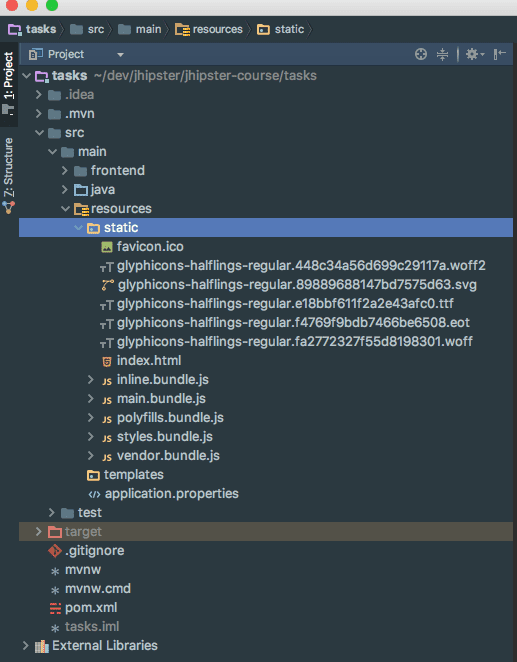Image resolution: width=517 pixels, height=662 pixels.
Task: Open the Z: Structure side tab
Action: [x=8, y=175]
